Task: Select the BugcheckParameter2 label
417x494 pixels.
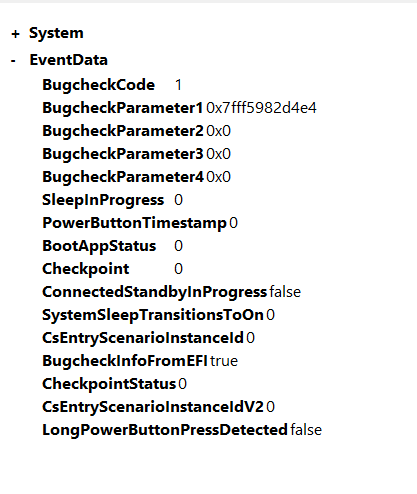Action: [123, 131]
